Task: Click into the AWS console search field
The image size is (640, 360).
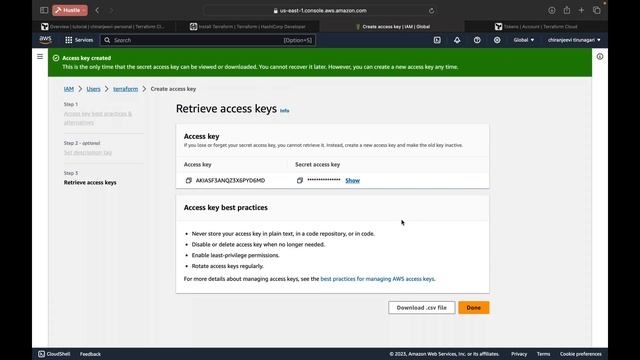Action: coord(208,40)
